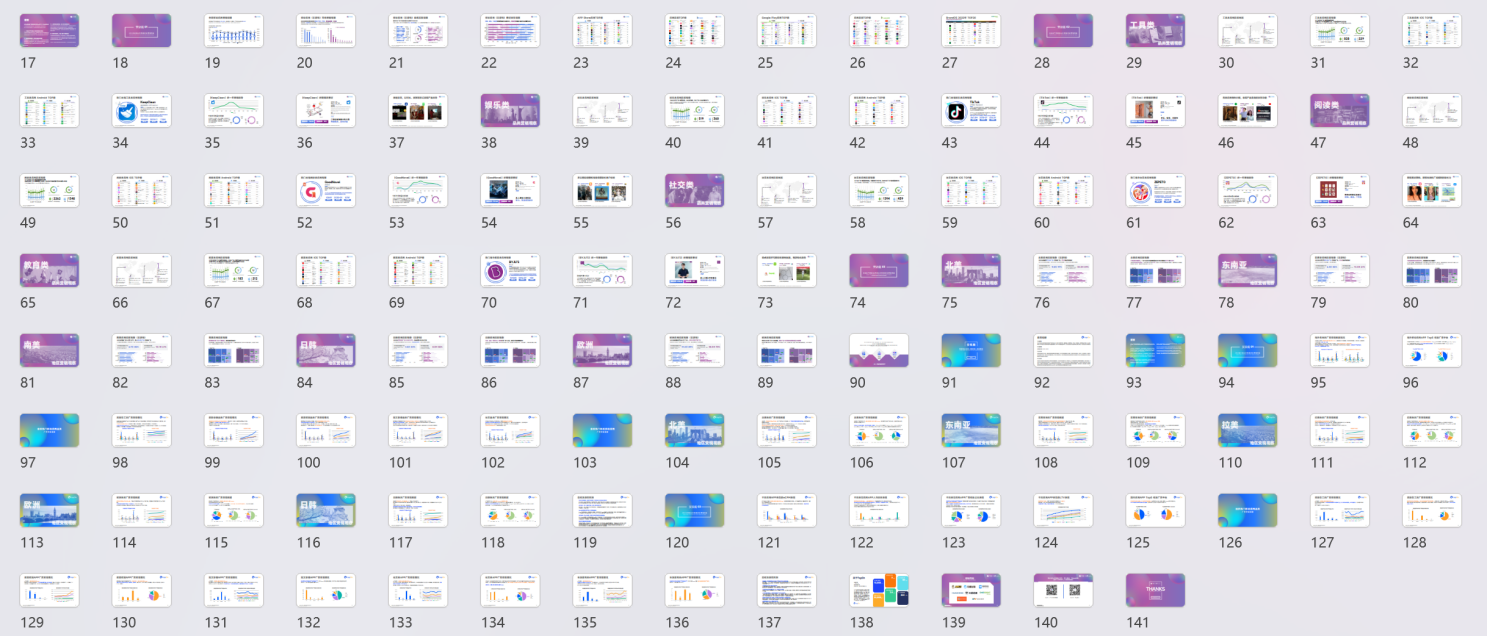Select slide 140 with two QR codes
Screen dimensions: 1487x636
pyautogui.click(x=1063, y=591)
